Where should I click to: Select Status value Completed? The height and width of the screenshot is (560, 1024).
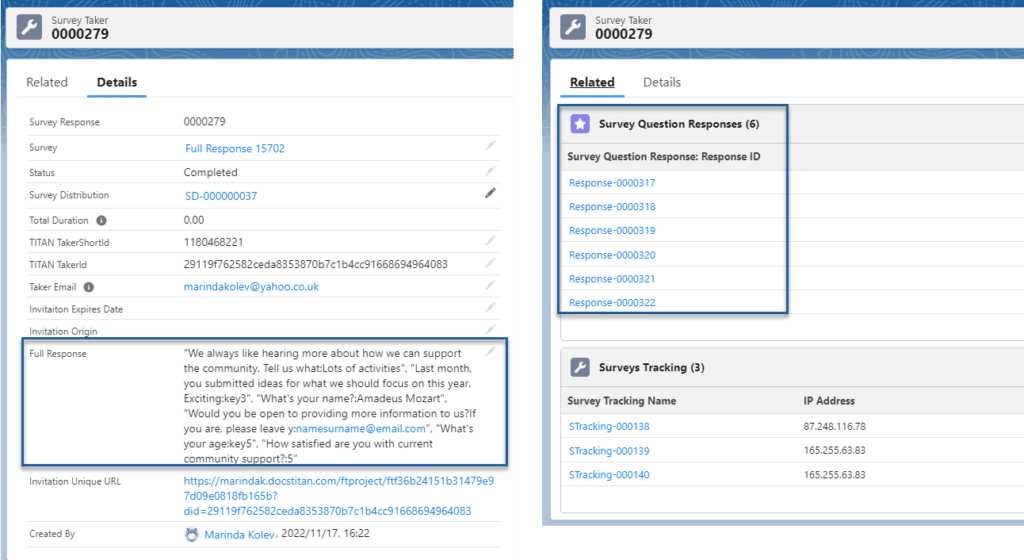point(210,172)
